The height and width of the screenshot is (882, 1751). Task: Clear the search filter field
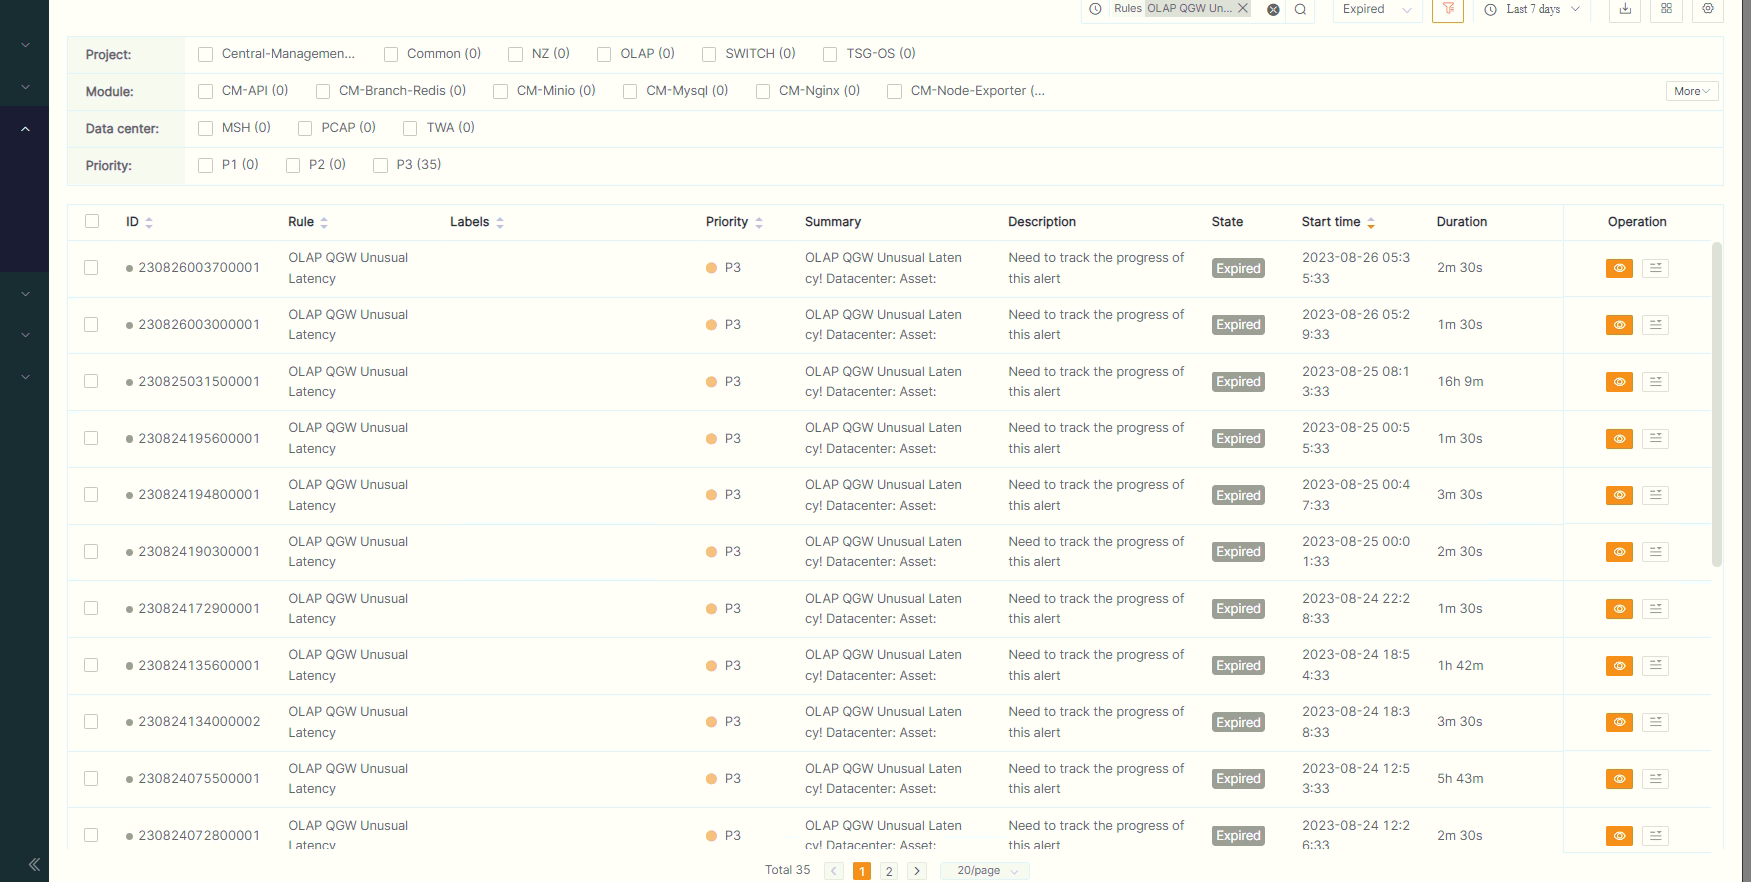[1273, 10]
